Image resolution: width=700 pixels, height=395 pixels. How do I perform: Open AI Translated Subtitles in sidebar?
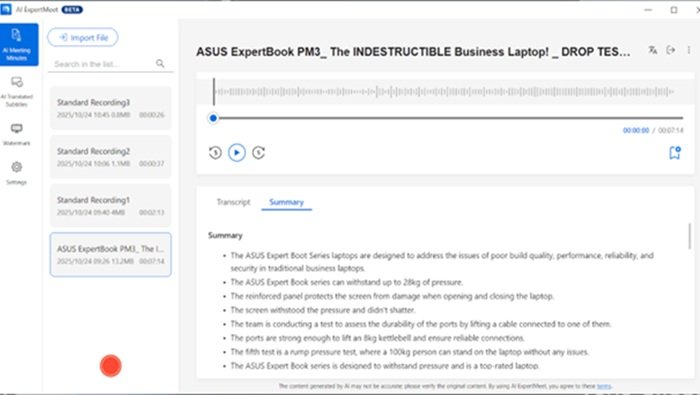[17, 91]
